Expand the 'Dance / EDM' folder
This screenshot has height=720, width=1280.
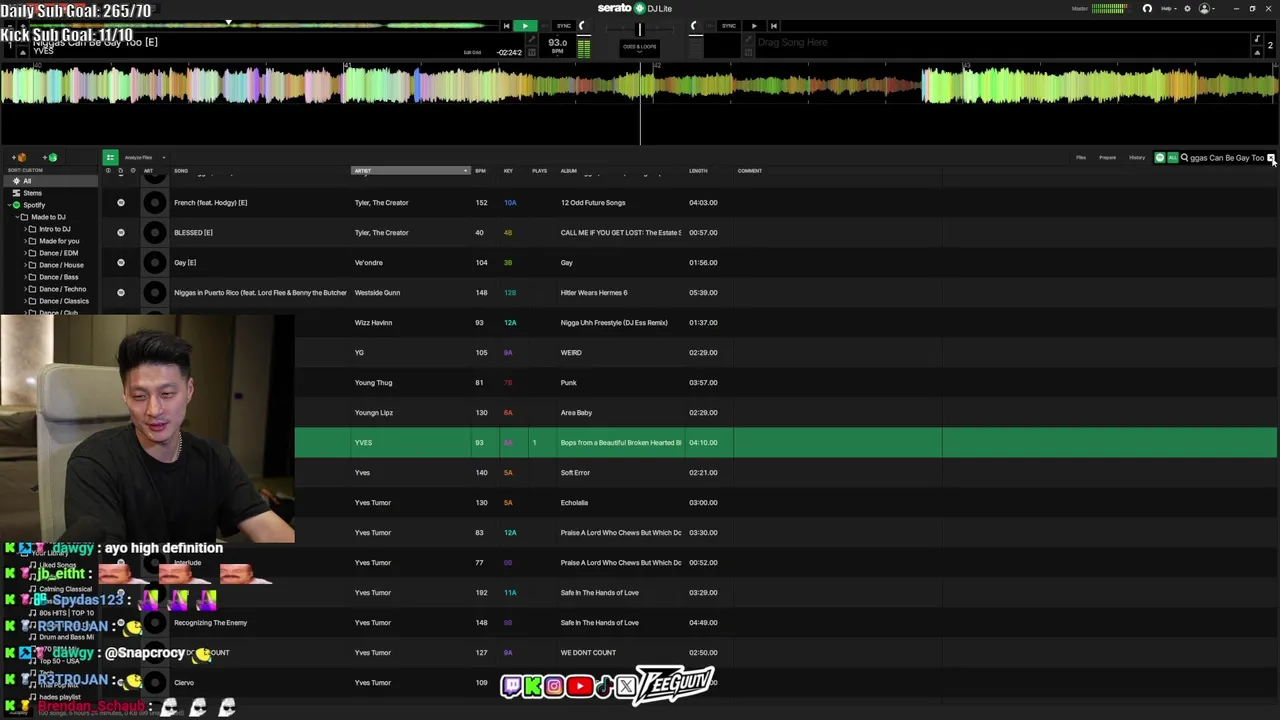point(24,253)
